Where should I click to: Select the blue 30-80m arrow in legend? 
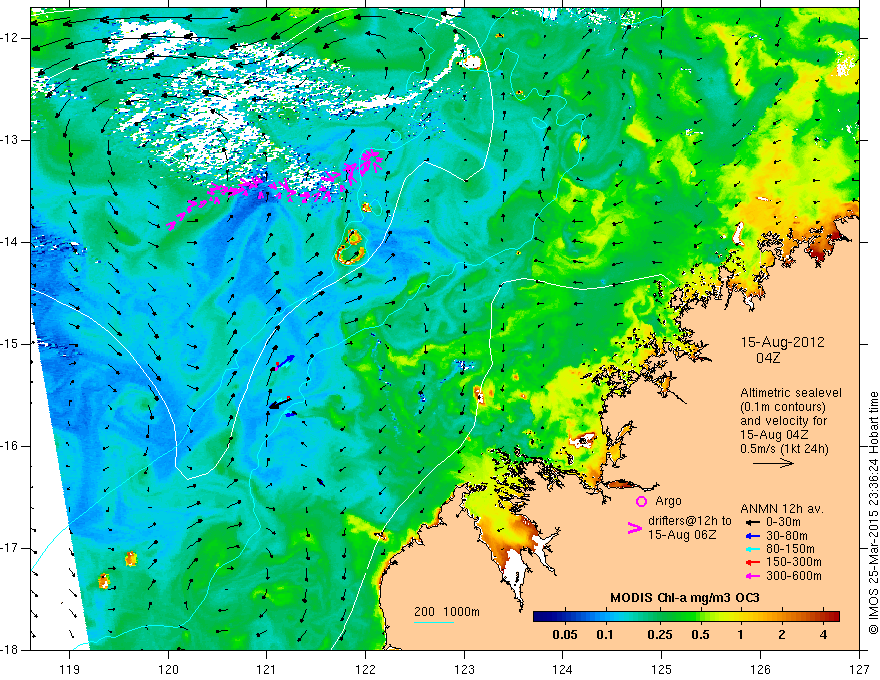pos(751,536)
